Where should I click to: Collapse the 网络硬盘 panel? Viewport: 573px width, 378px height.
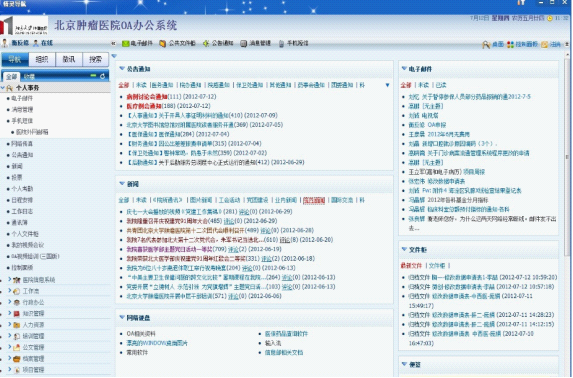[122, 317]
